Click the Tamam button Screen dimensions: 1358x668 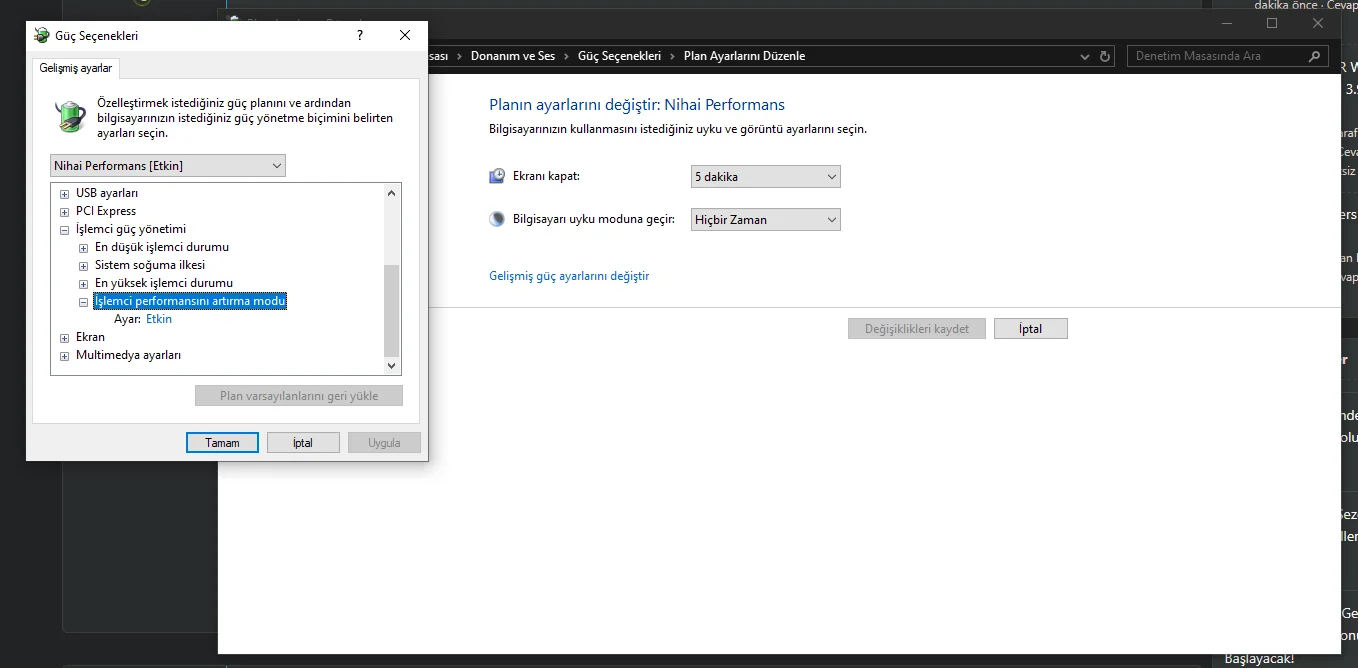coord(222,442)
